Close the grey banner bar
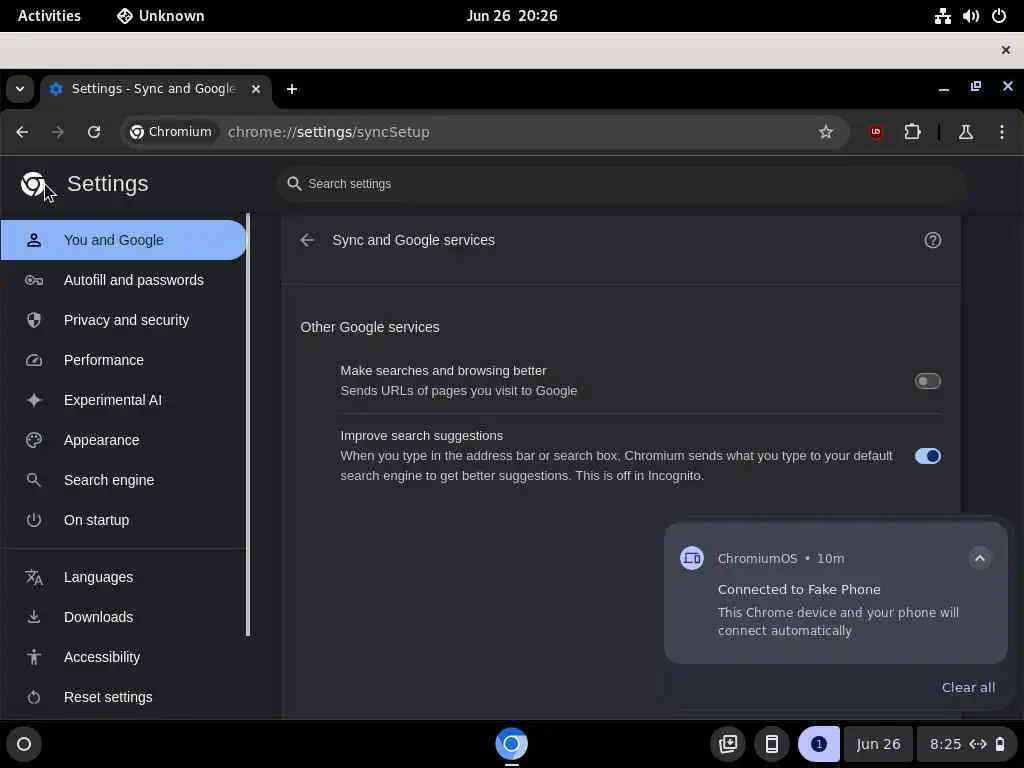Screen dimensions: 1024x768 1006,50
